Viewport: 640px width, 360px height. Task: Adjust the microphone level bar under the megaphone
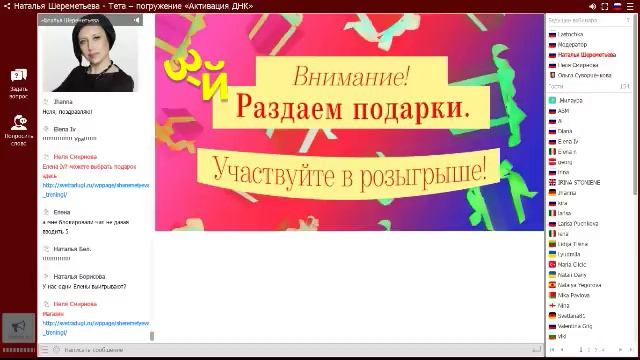point(18,350)
